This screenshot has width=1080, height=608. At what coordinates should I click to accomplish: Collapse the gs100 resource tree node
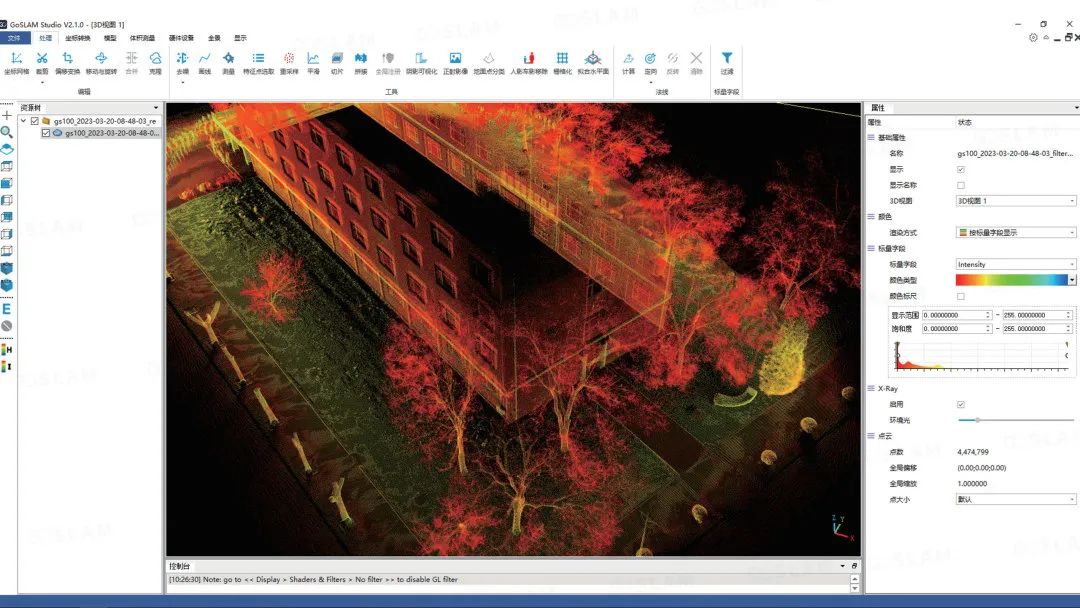(x=23, y=120)
